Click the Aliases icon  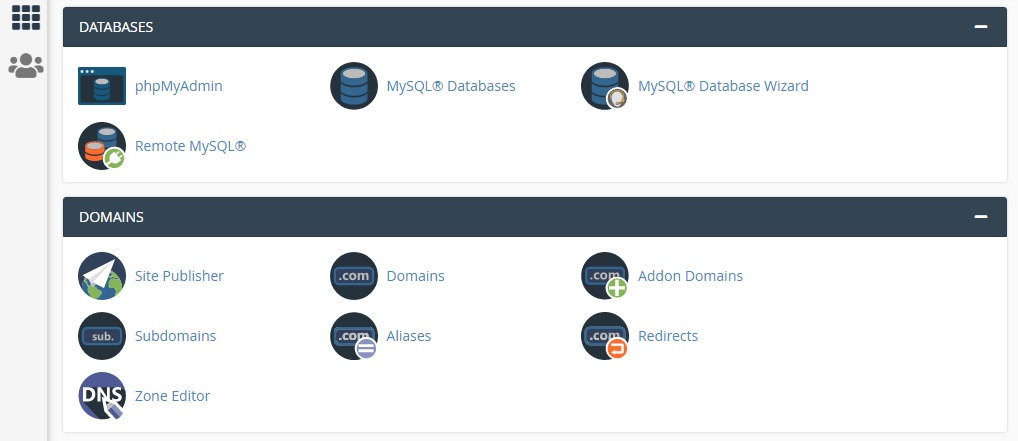354,336
